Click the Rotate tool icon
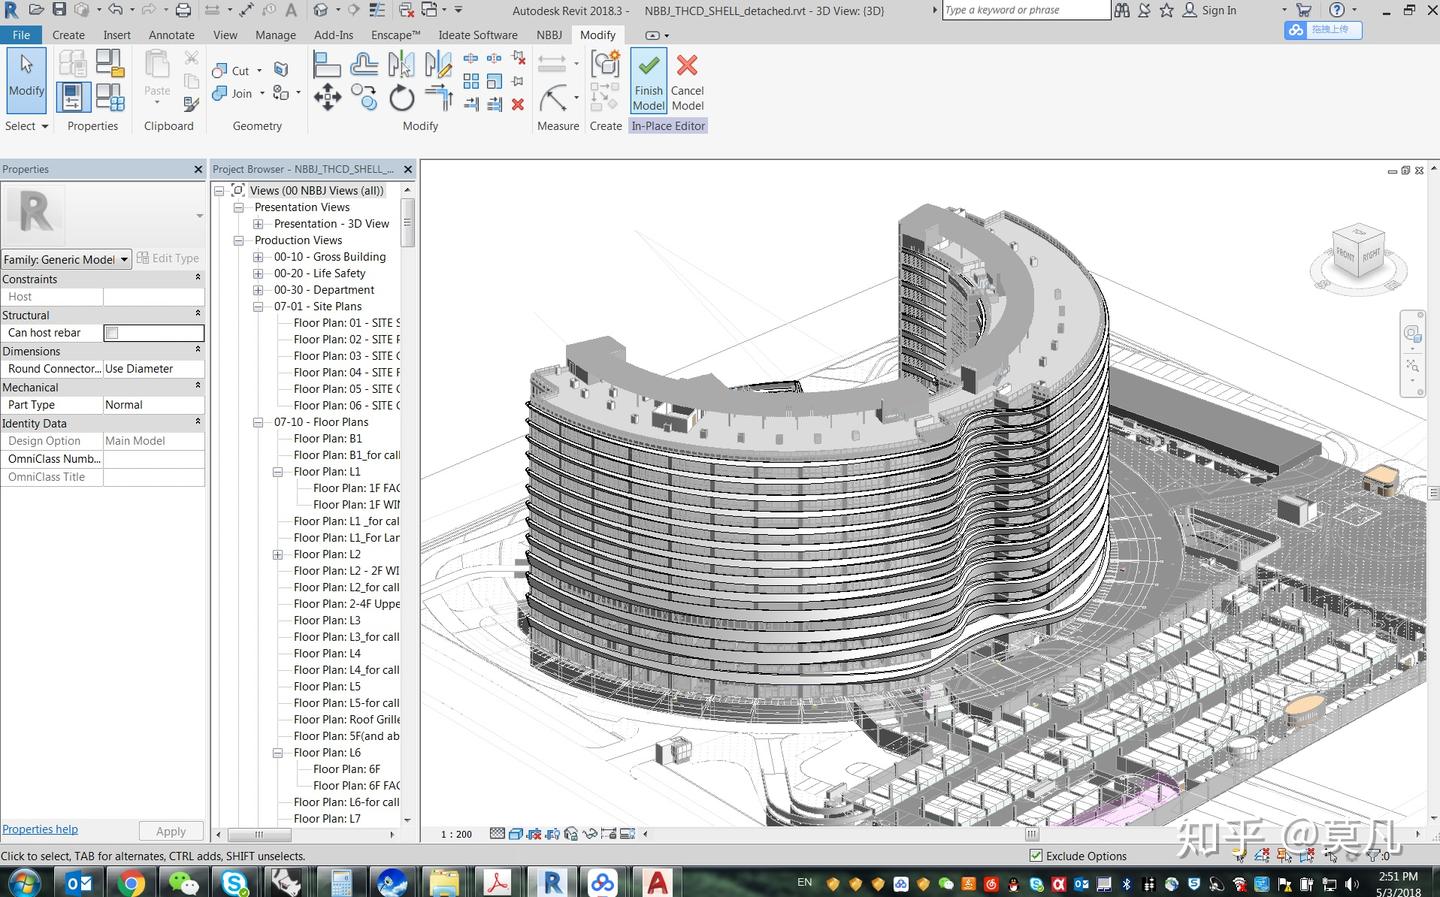 [x=401, y=98]
